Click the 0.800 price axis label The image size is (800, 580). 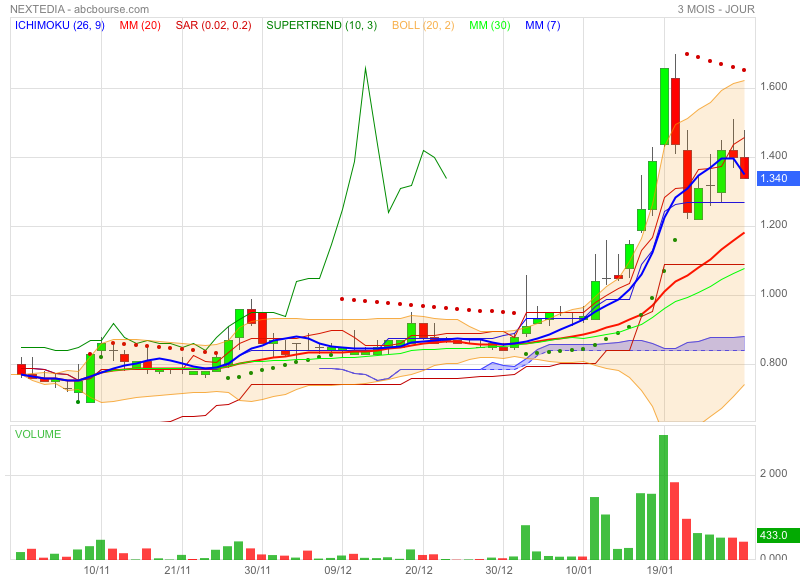pyautogui.click(x=773, y=362)
